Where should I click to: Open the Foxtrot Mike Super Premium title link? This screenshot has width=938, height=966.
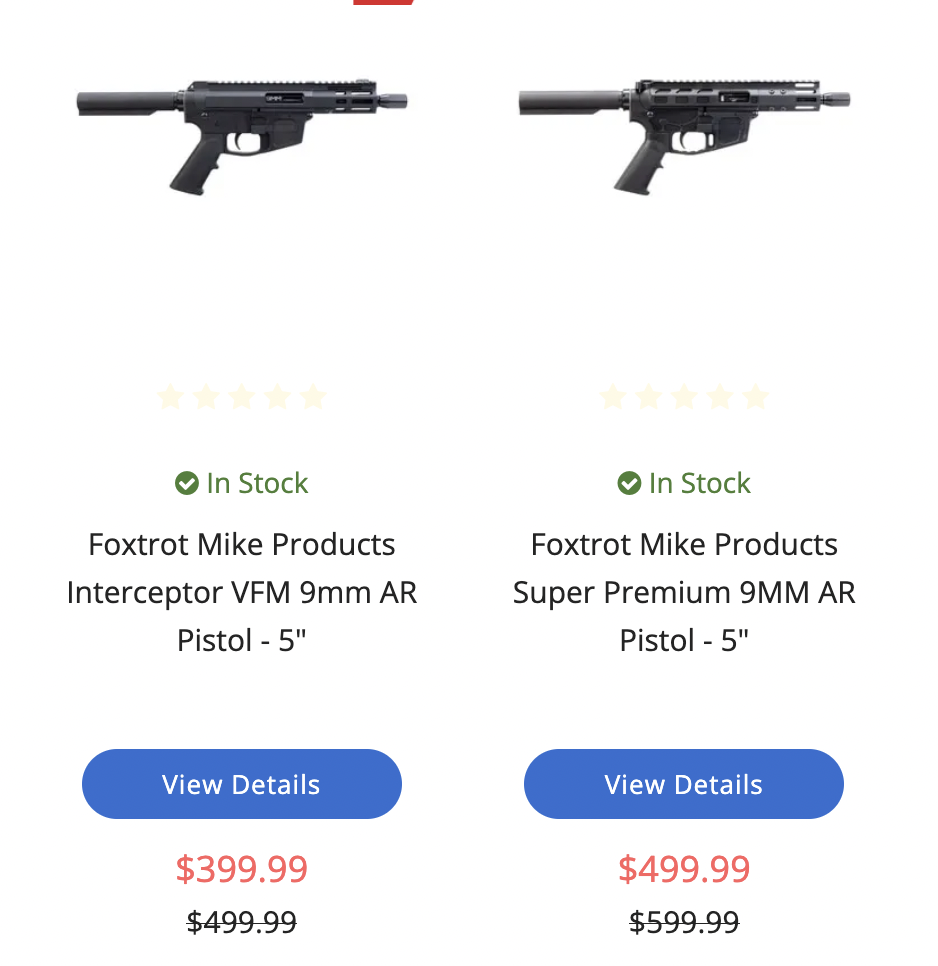click(x=684, y=593)
